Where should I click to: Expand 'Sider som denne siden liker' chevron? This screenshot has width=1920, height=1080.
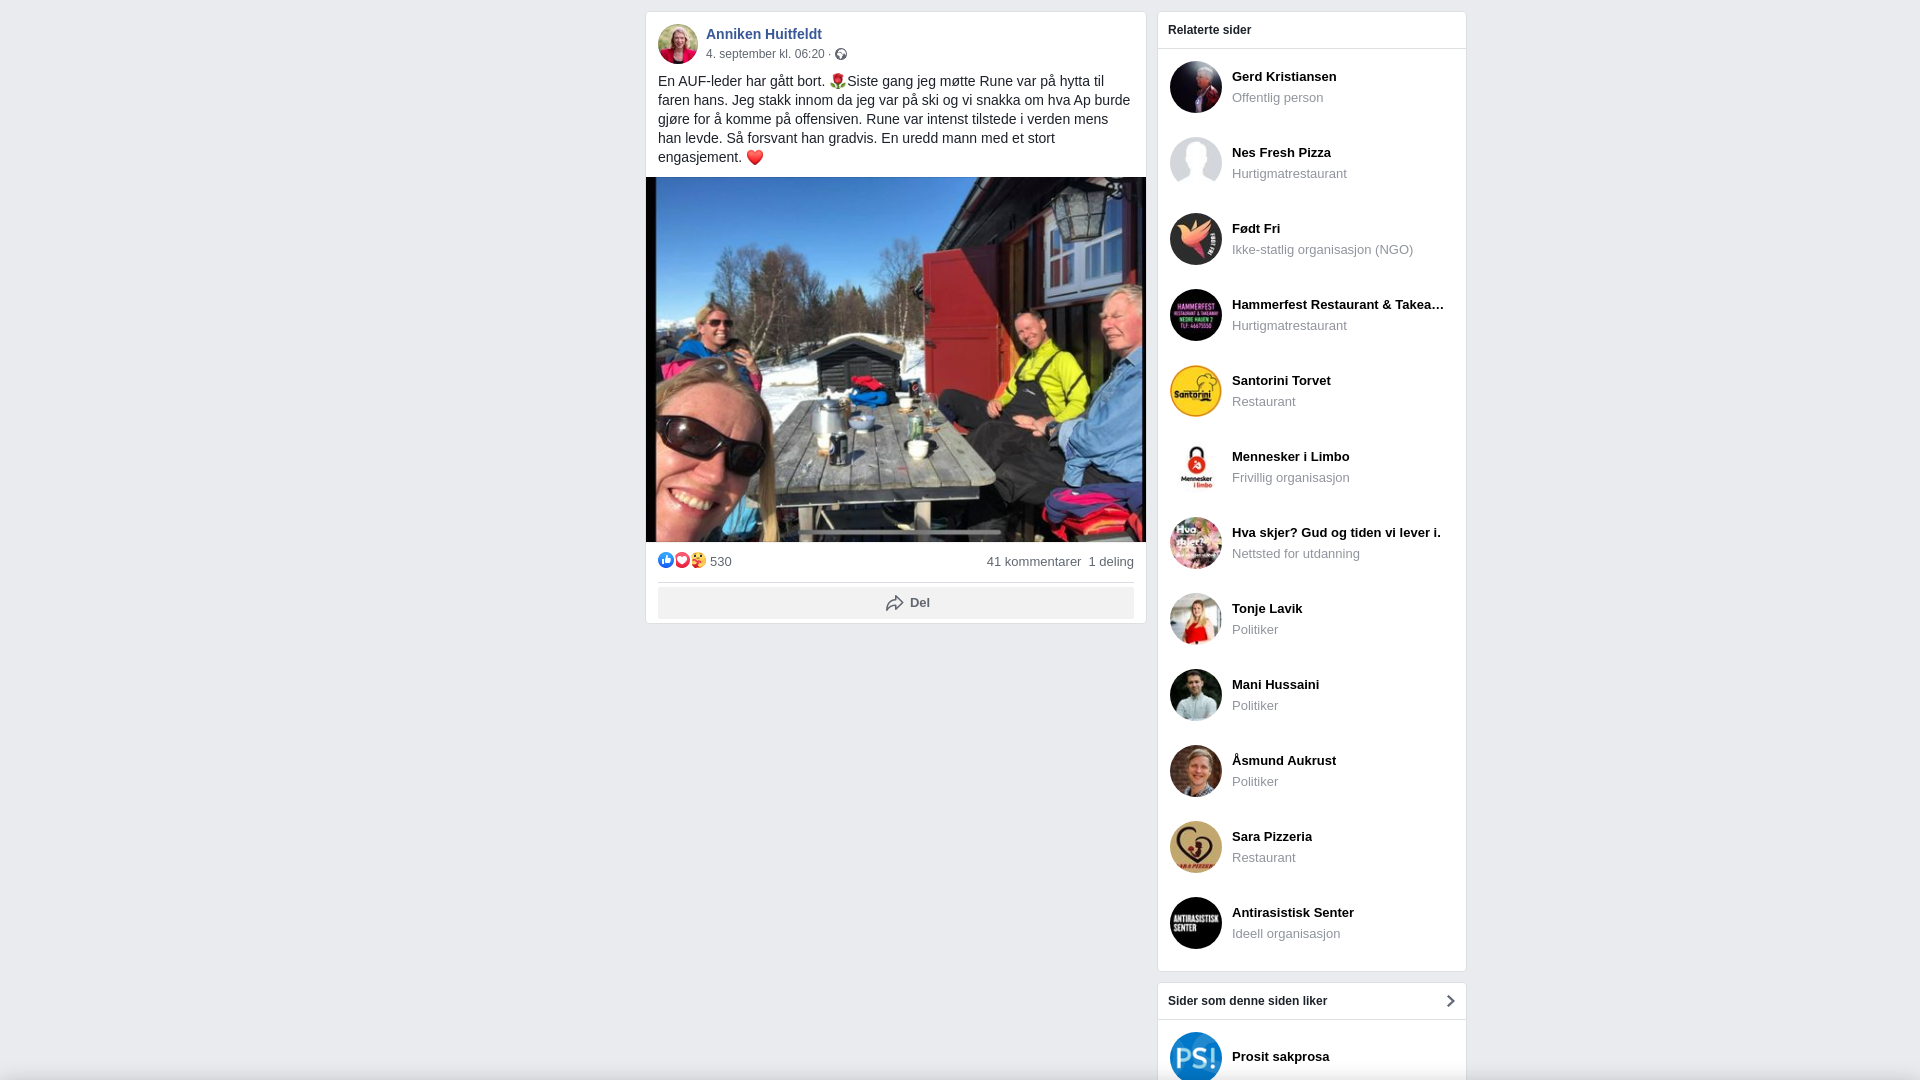point(1450,1001)
